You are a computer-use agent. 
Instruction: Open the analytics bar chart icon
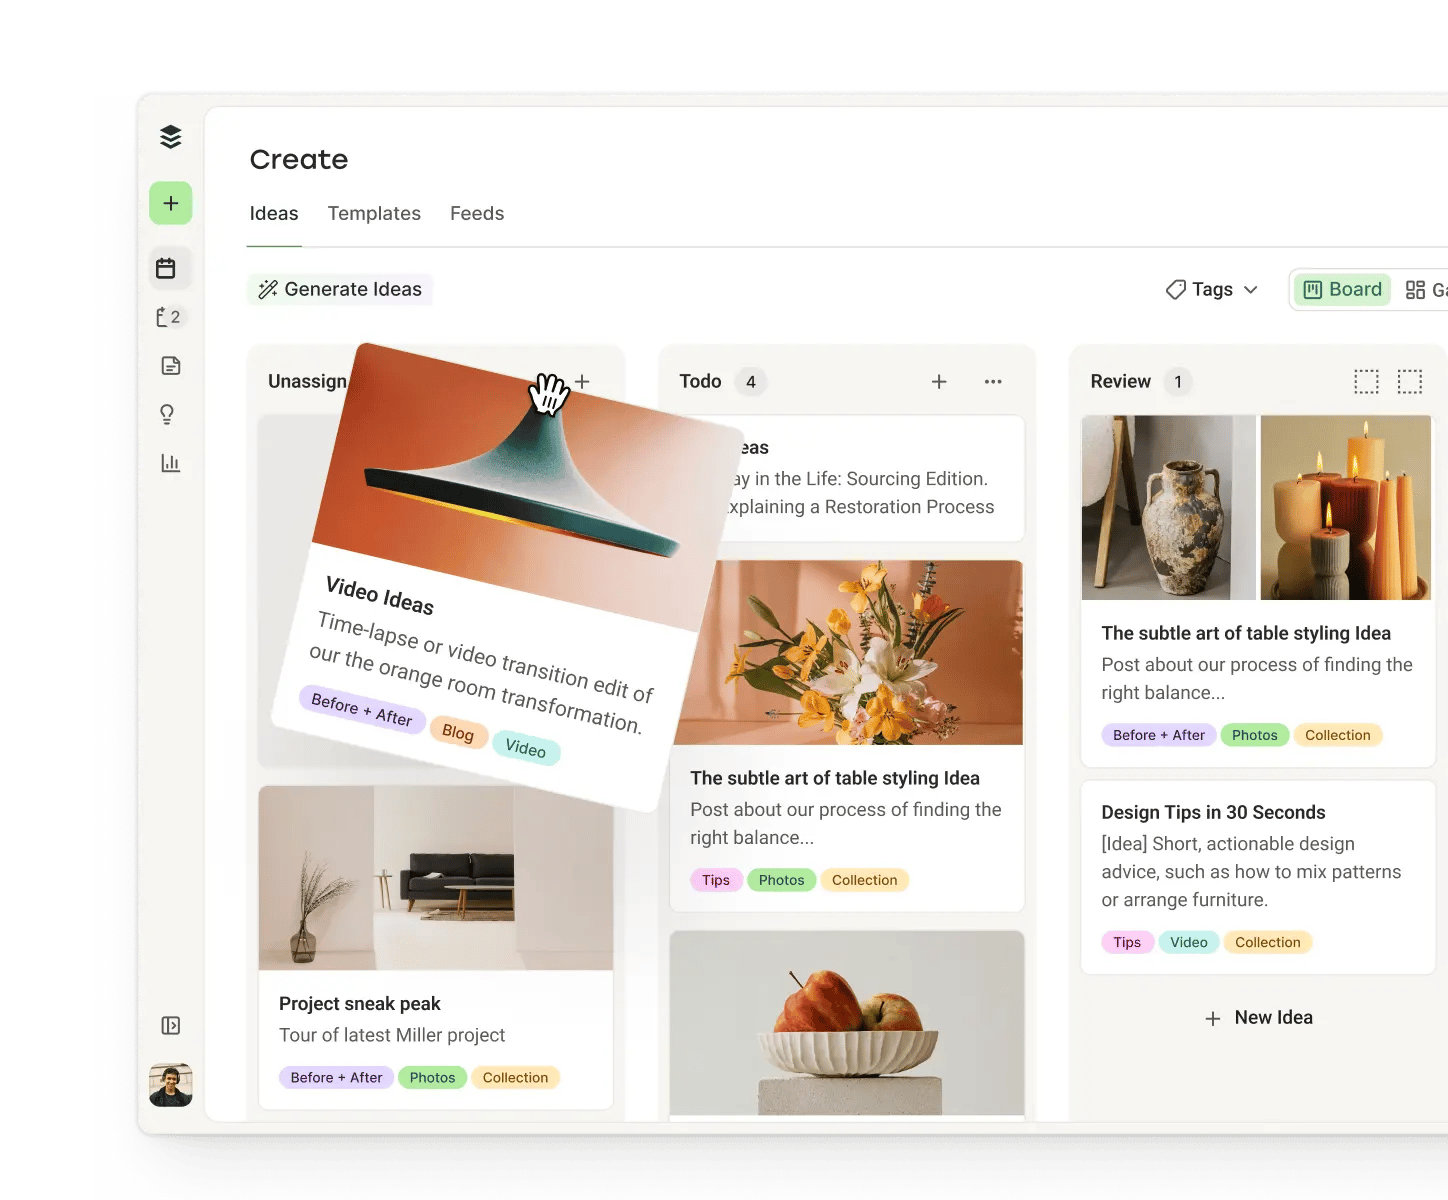coord(170,462)
